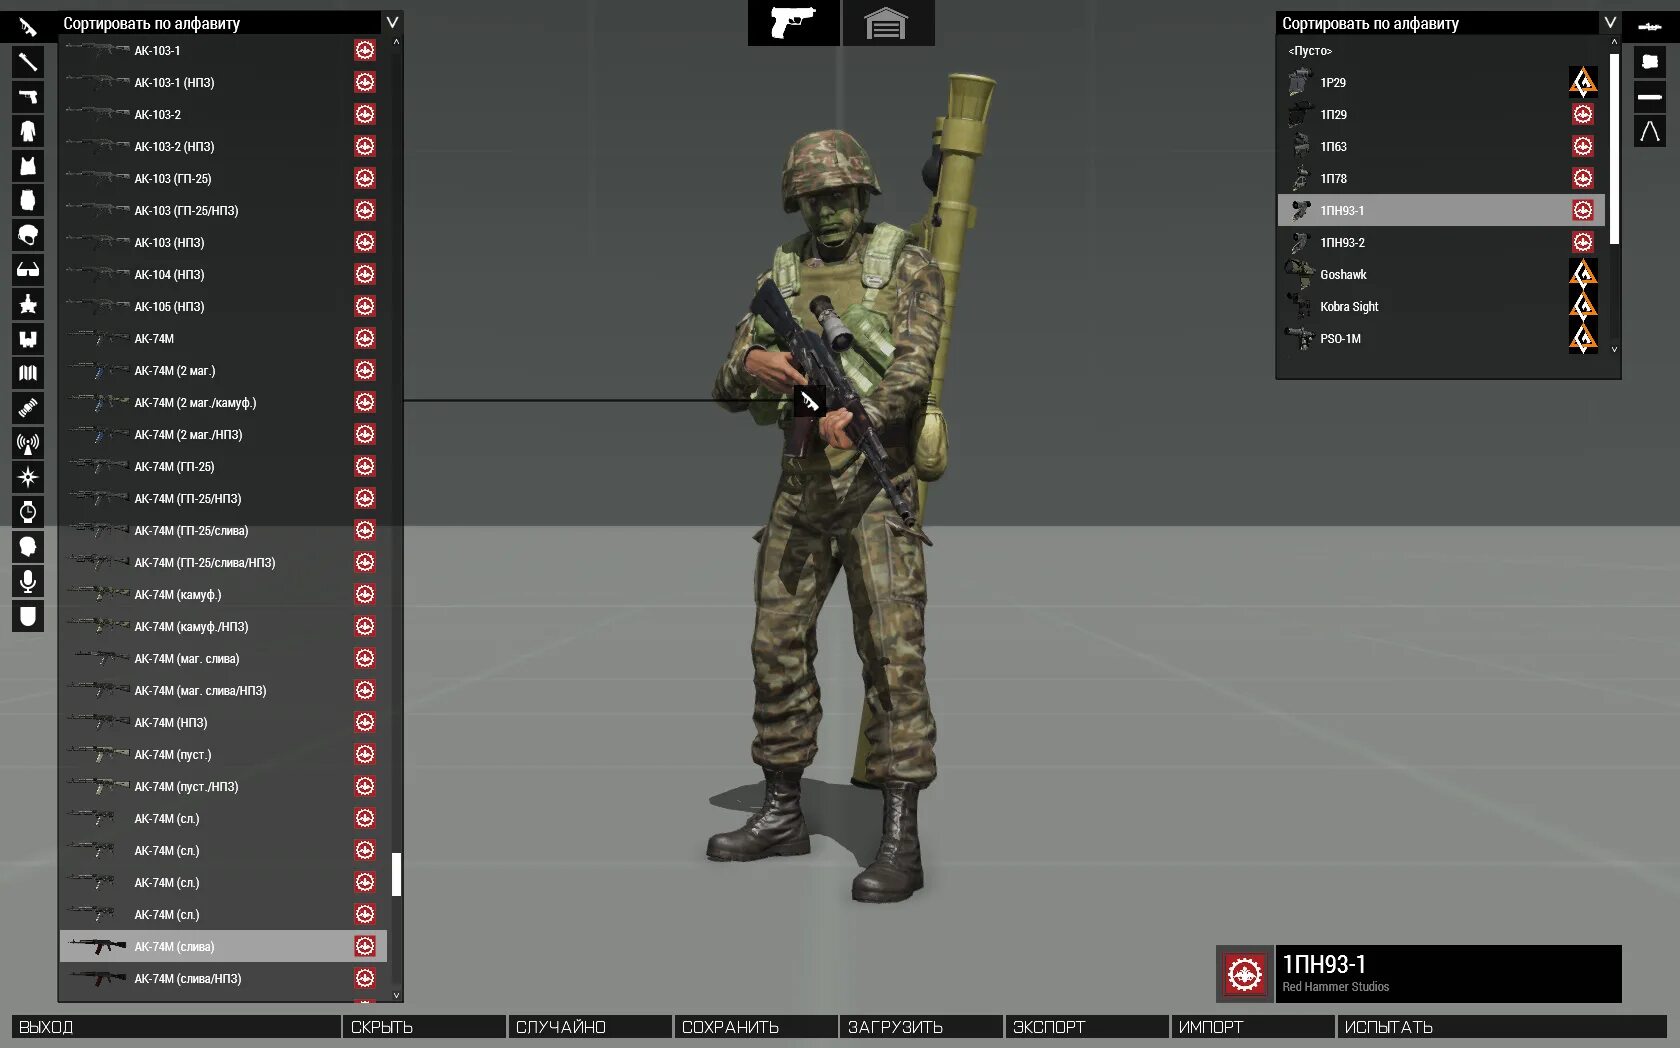Select the primary weapon category icon
This screenshot has width=1680, height=1048.
28,27
